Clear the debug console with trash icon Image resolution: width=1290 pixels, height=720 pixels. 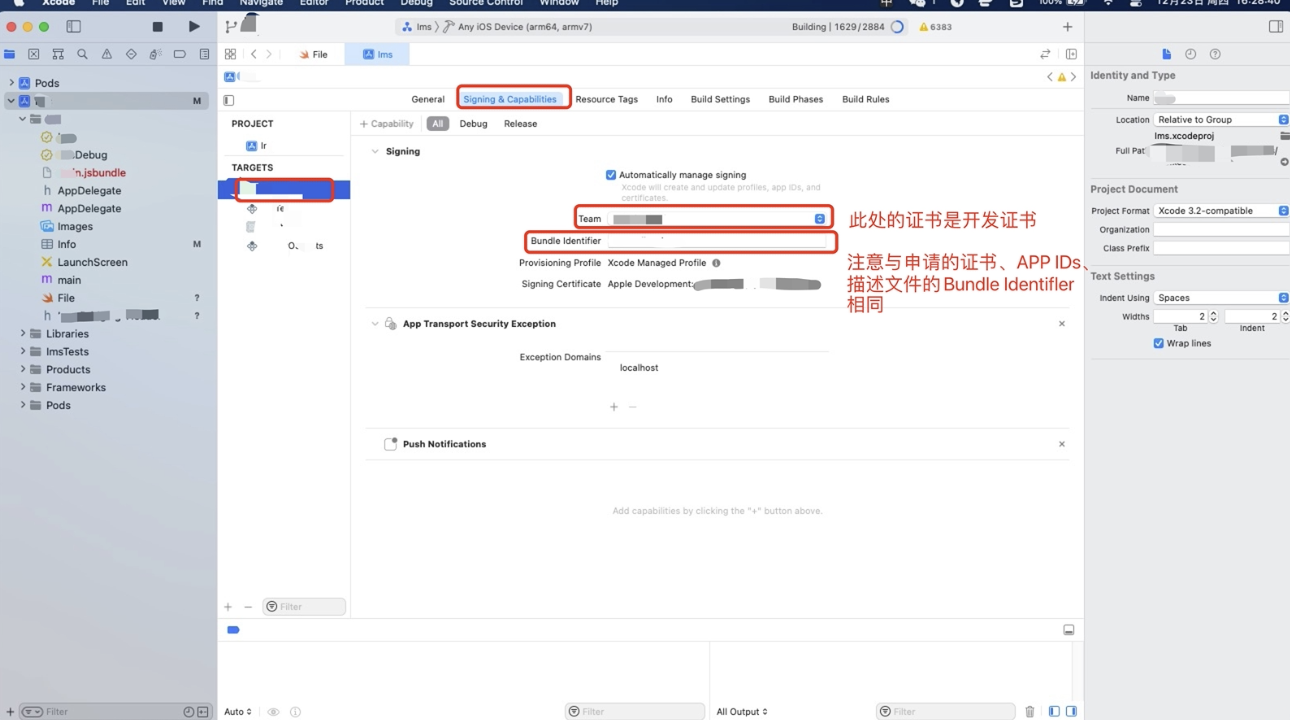pos(1030,712)
